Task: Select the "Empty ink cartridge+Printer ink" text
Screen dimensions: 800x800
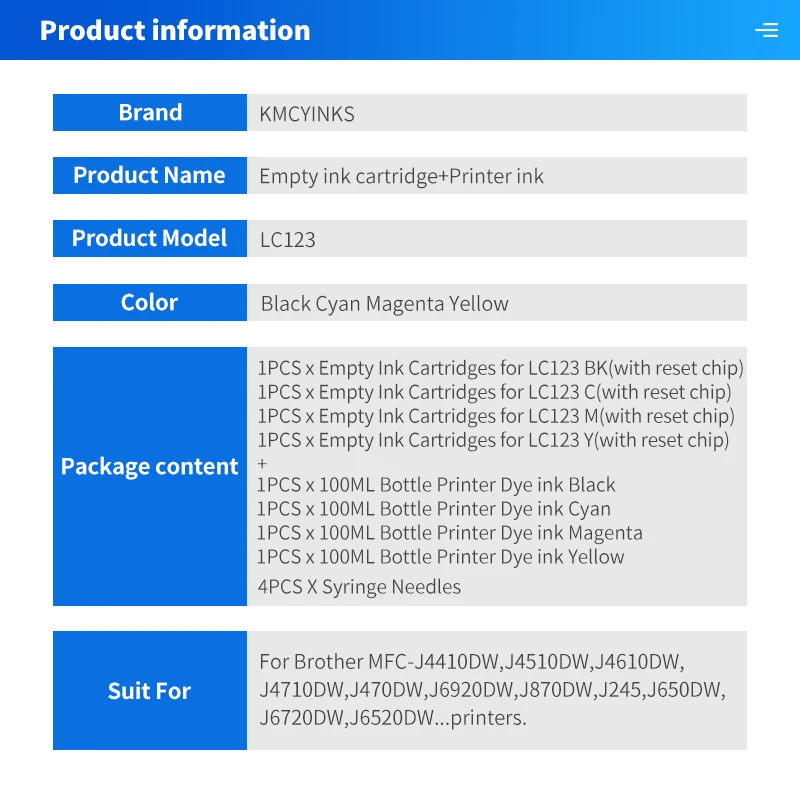Action: coord(401,176)
